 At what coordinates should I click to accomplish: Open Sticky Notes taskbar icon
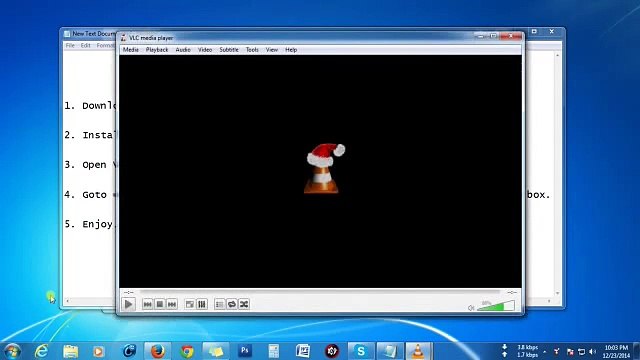pos(216,351)
